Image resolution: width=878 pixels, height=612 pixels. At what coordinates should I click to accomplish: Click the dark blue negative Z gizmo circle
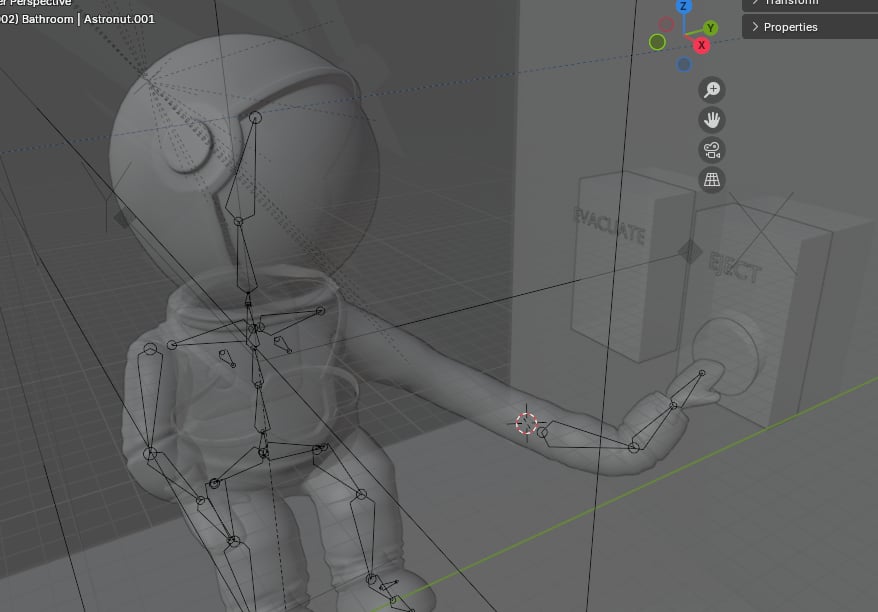tap(684, 65)
